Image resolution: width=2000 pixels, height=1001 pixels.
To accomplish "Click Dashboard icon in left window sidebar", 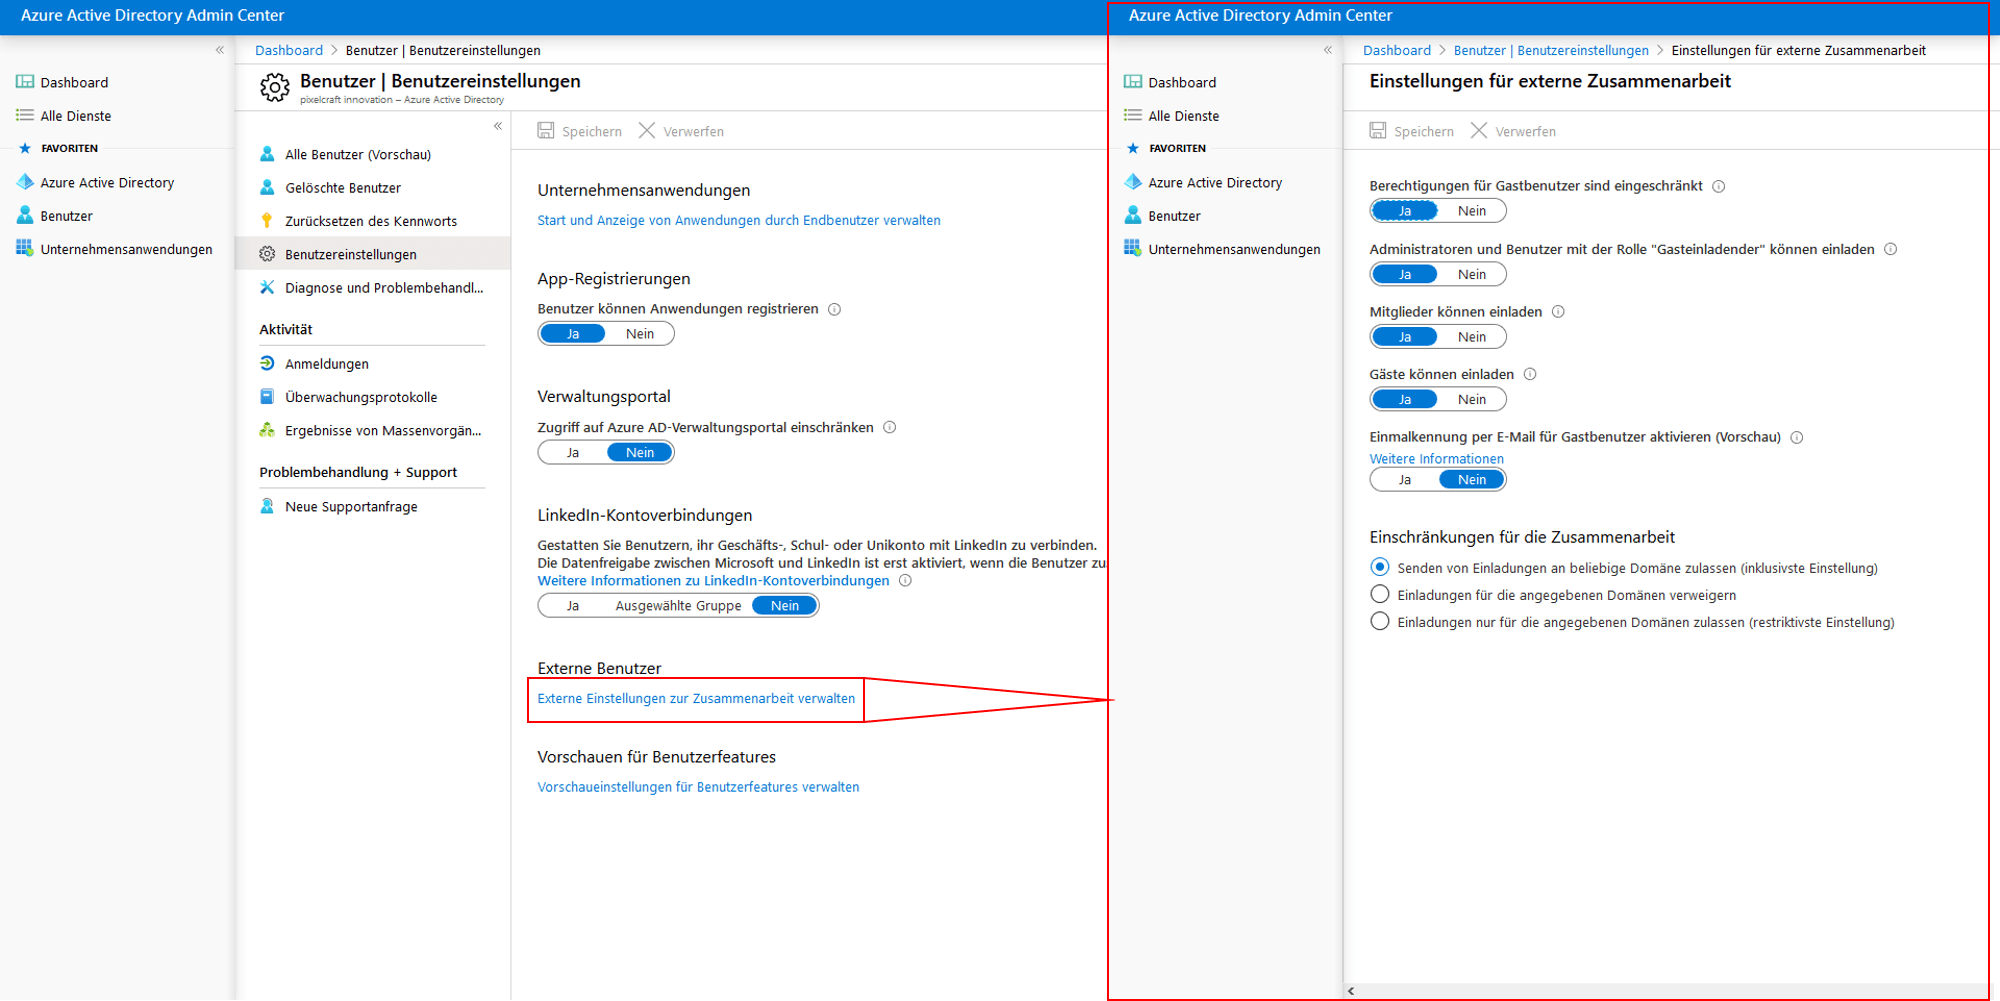I will click(x=25, y=82).
